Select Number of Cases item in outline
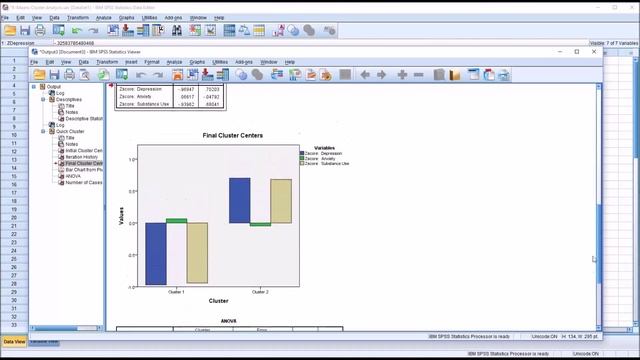This screenshot has width=640, height=360. point(84,182)
